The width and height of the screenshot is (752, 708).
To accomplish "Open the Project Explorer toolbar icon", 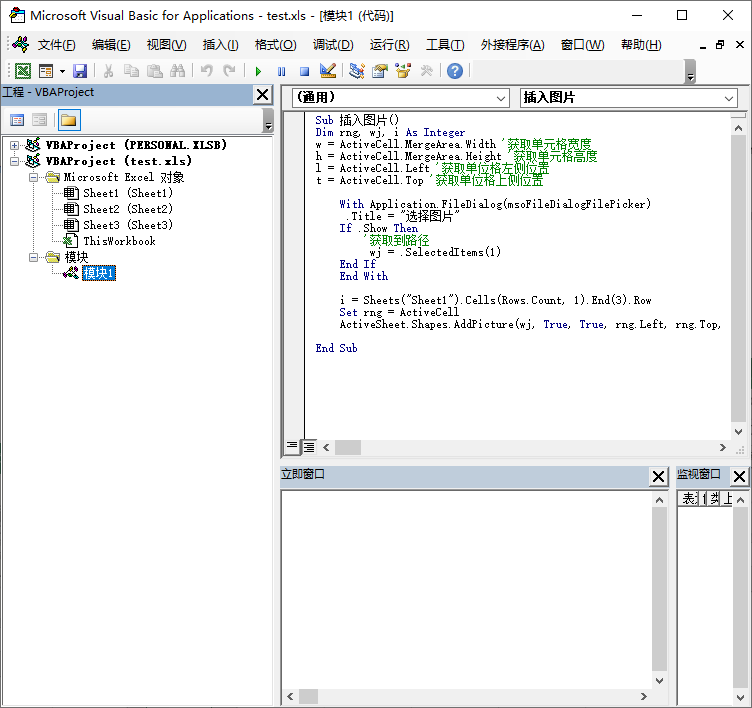I will tap(356, 71).
